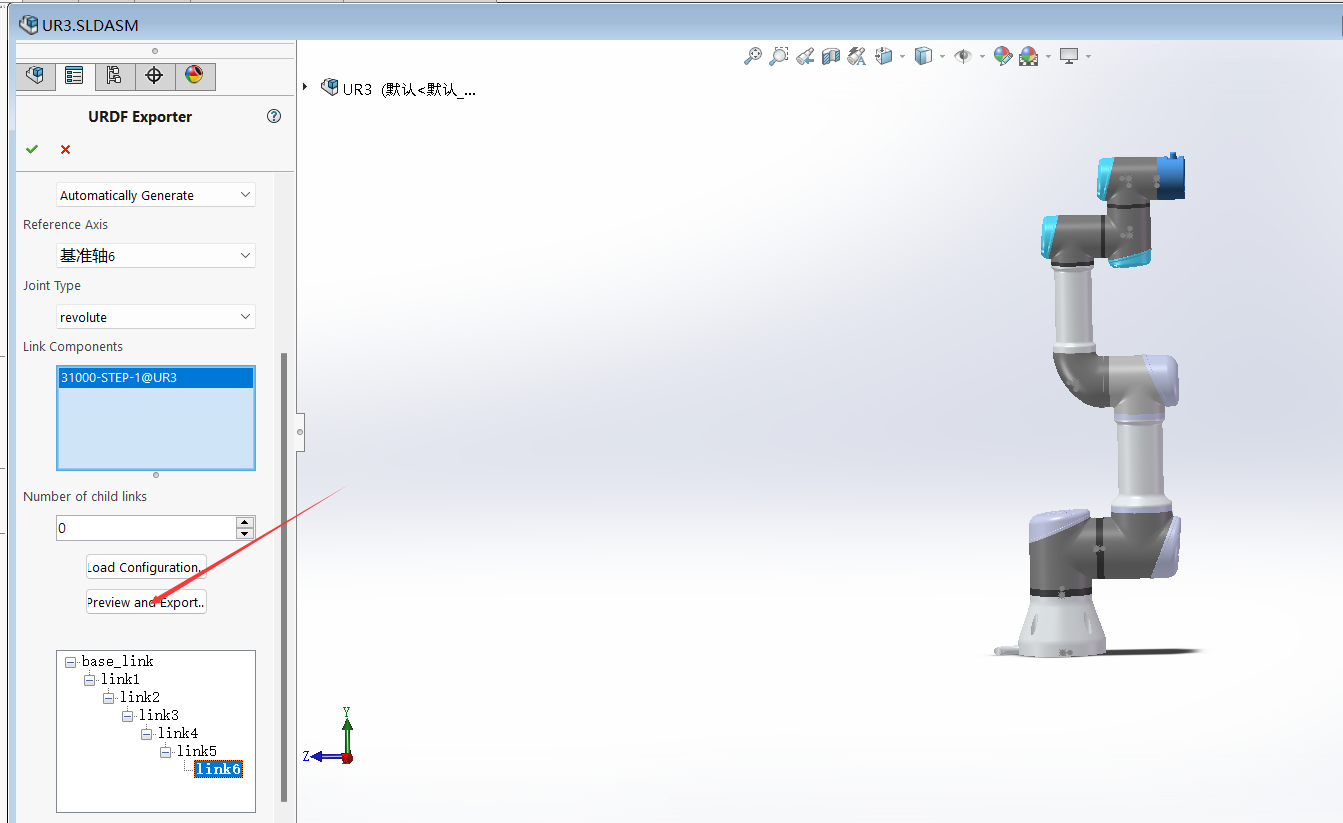Expand the Display Style dropdown arrow

point(942,56)
